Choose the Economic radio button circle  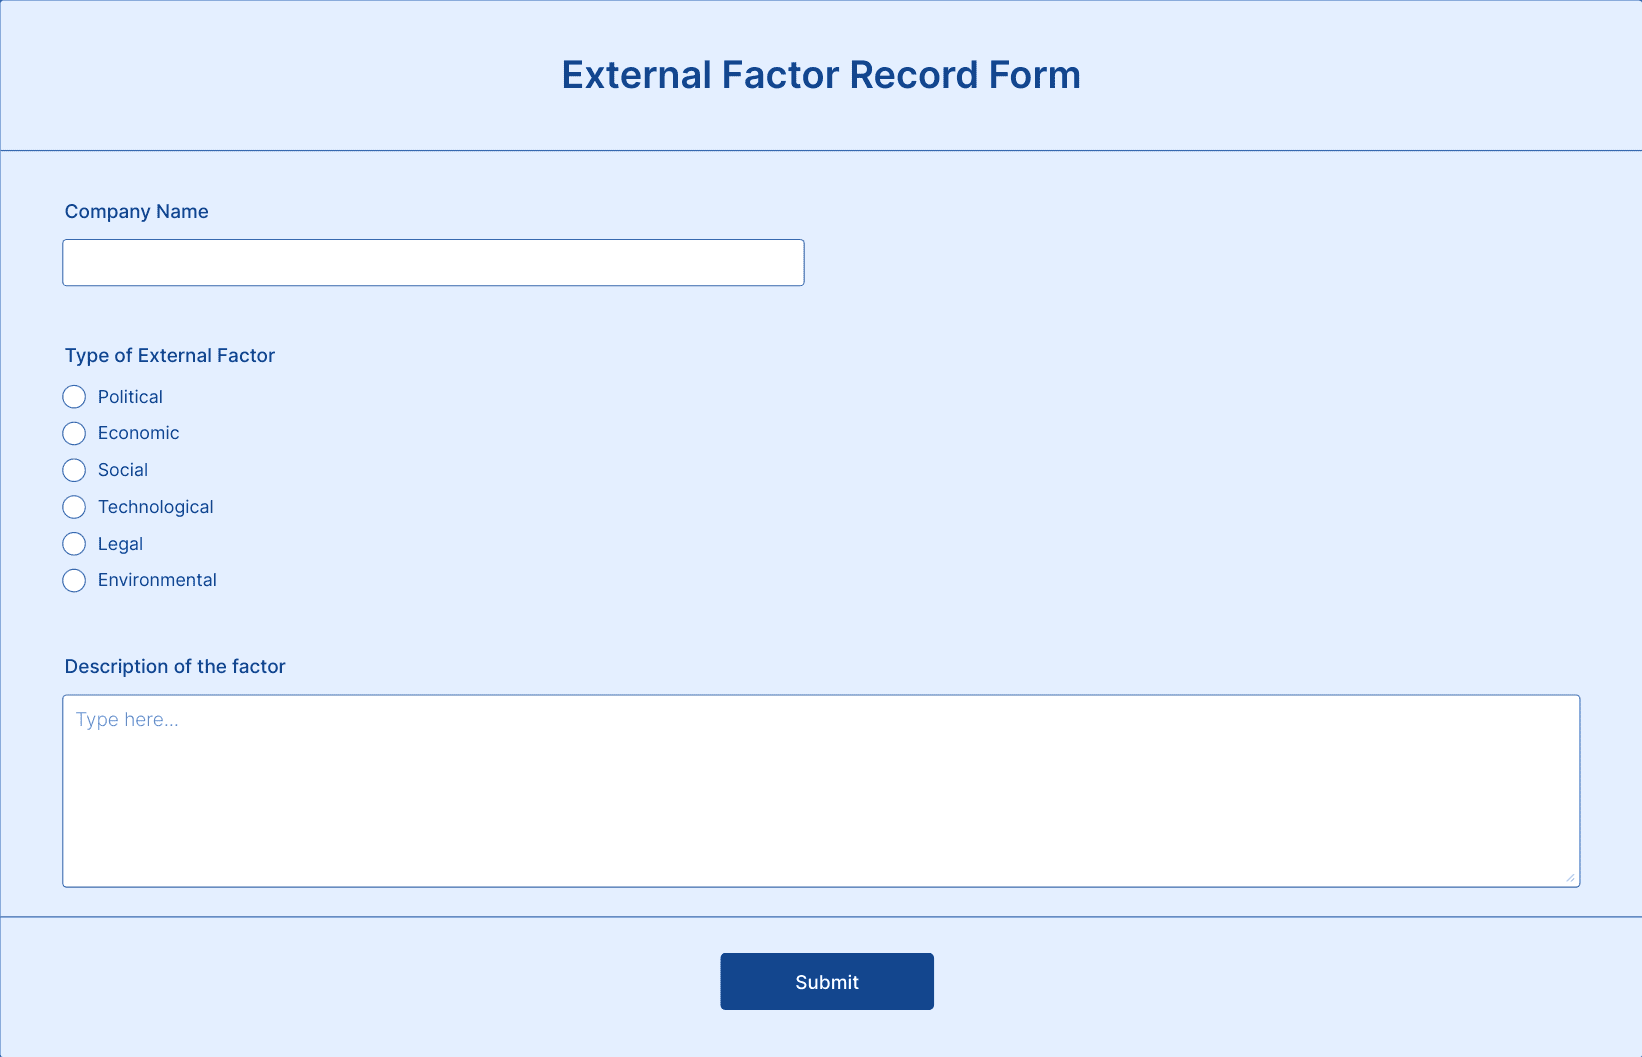pos(74,433)
